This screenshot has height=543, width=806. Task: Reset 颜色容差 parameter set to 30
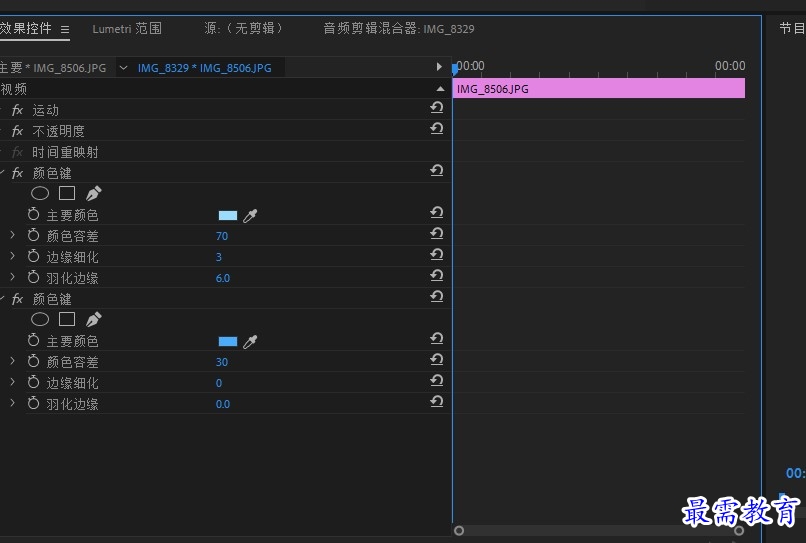pyautogui.click(x=437, y=360)
